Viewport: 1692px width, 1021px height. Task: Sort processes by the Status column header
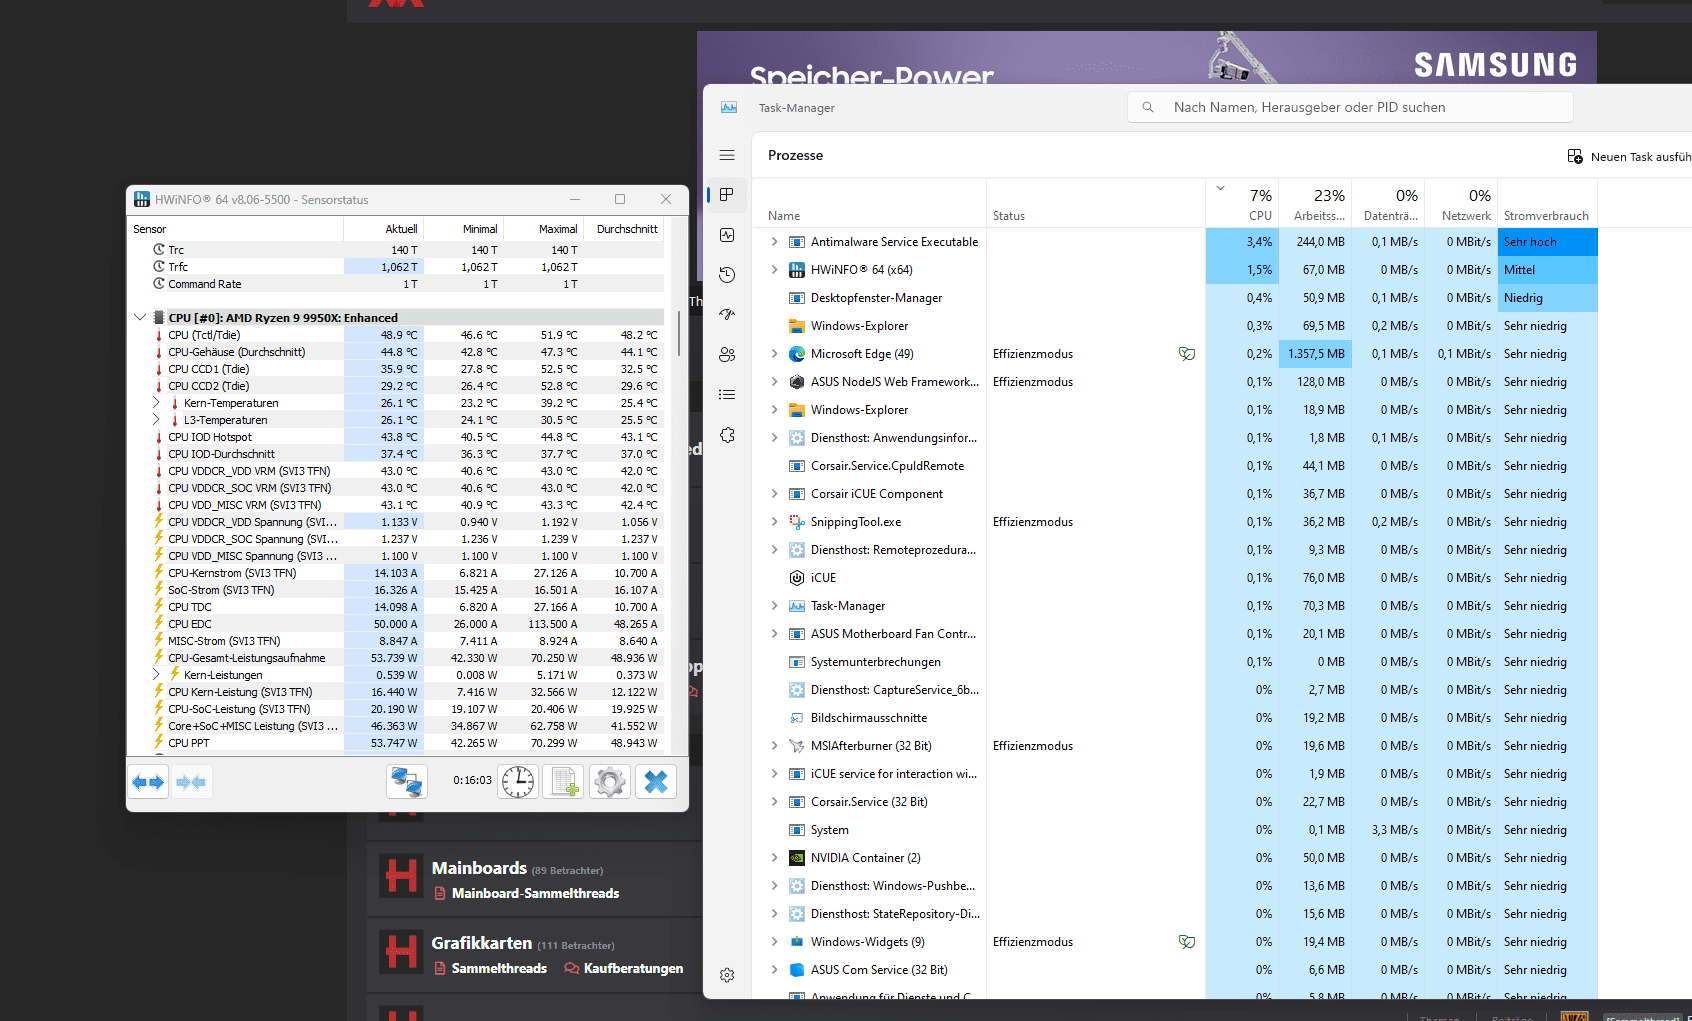pos(1096,204)
